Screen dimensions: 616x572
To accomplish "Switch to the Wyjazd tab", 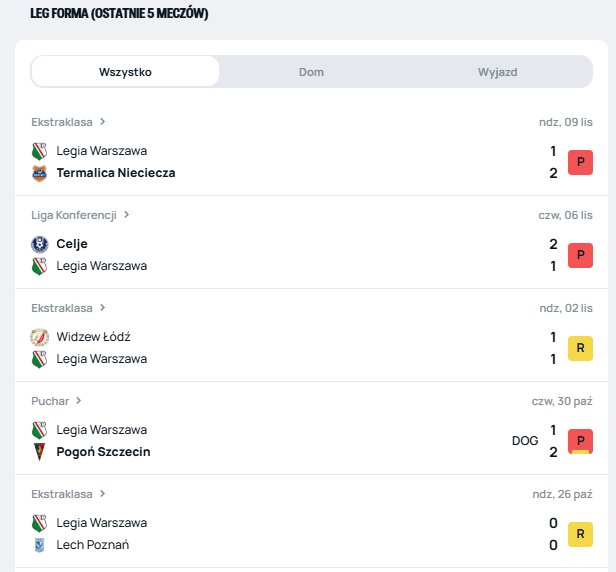I will 497,72.
